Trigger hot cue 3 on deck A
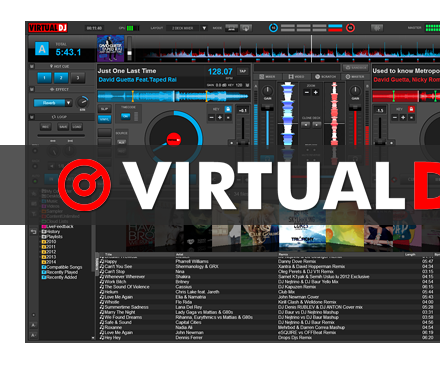 point(78,78)
